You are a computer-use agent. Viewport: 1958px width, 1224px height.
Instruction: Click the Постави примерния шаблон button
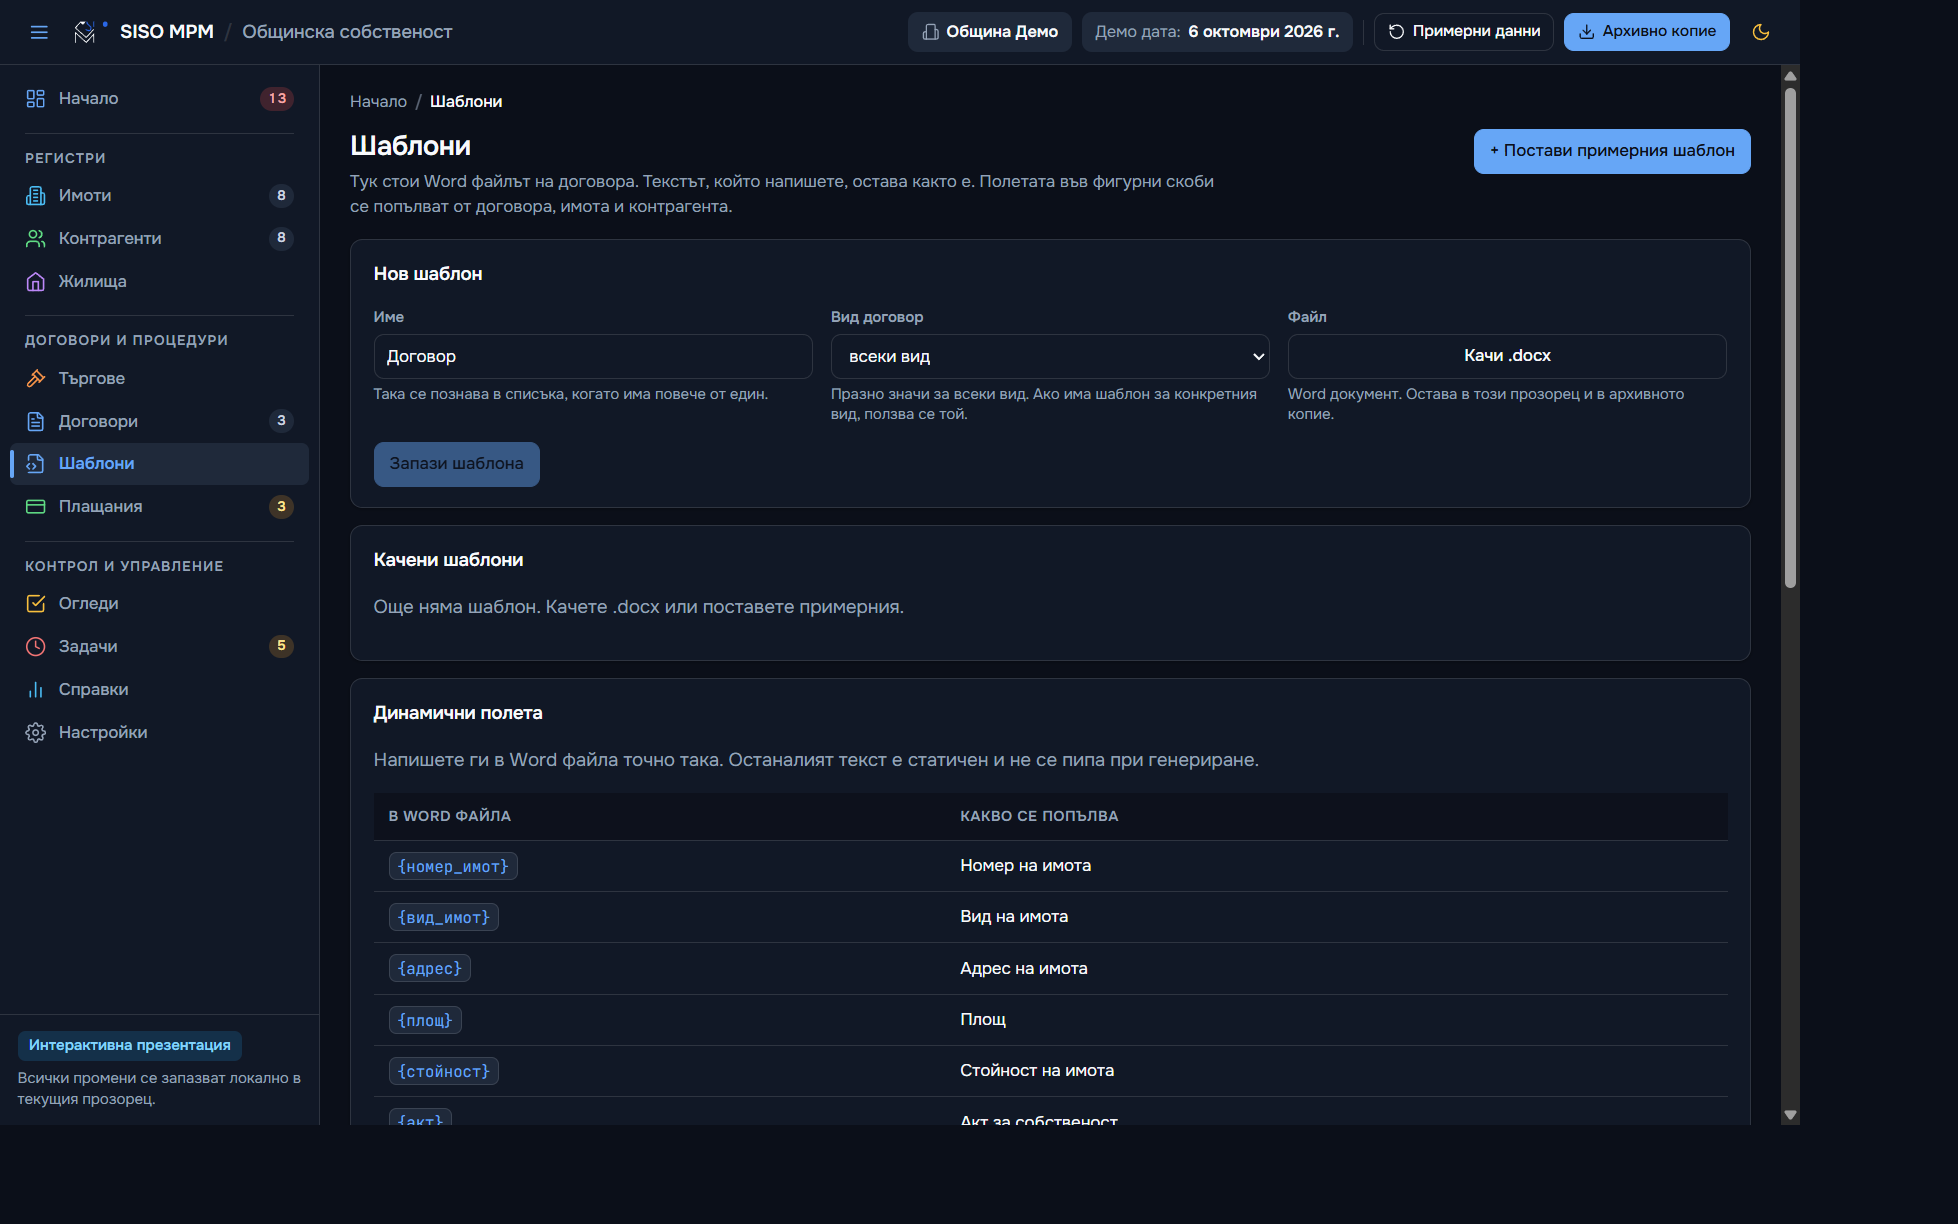point(1612,151)
